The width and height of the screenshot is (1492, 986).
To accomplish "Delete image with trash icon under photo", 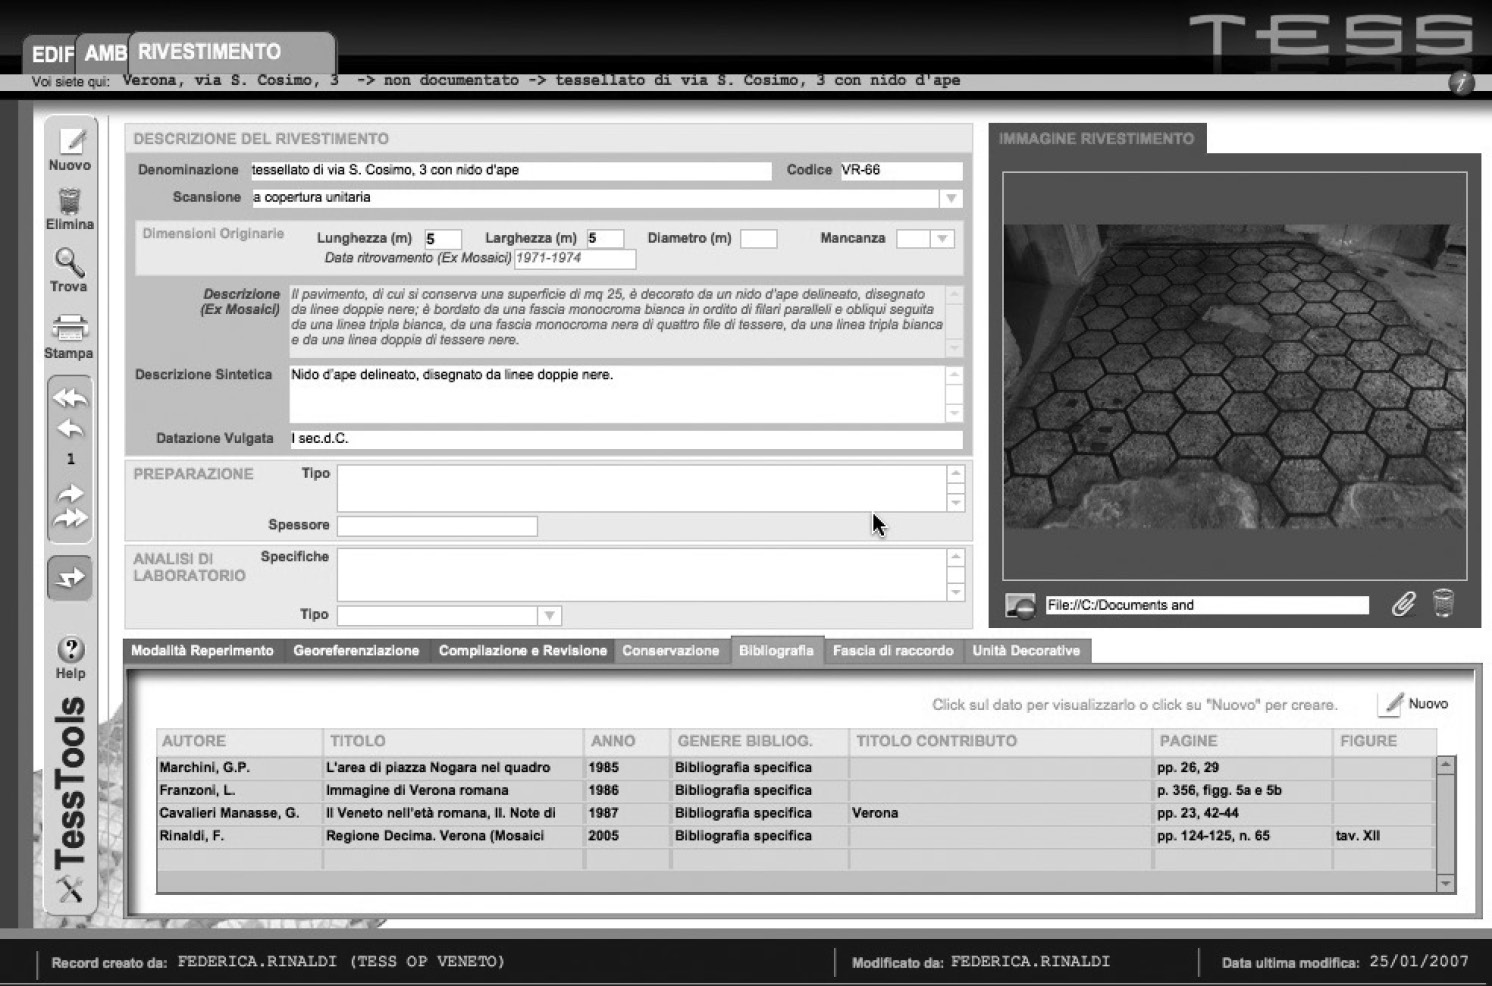I will click(x=1442, y=603).
